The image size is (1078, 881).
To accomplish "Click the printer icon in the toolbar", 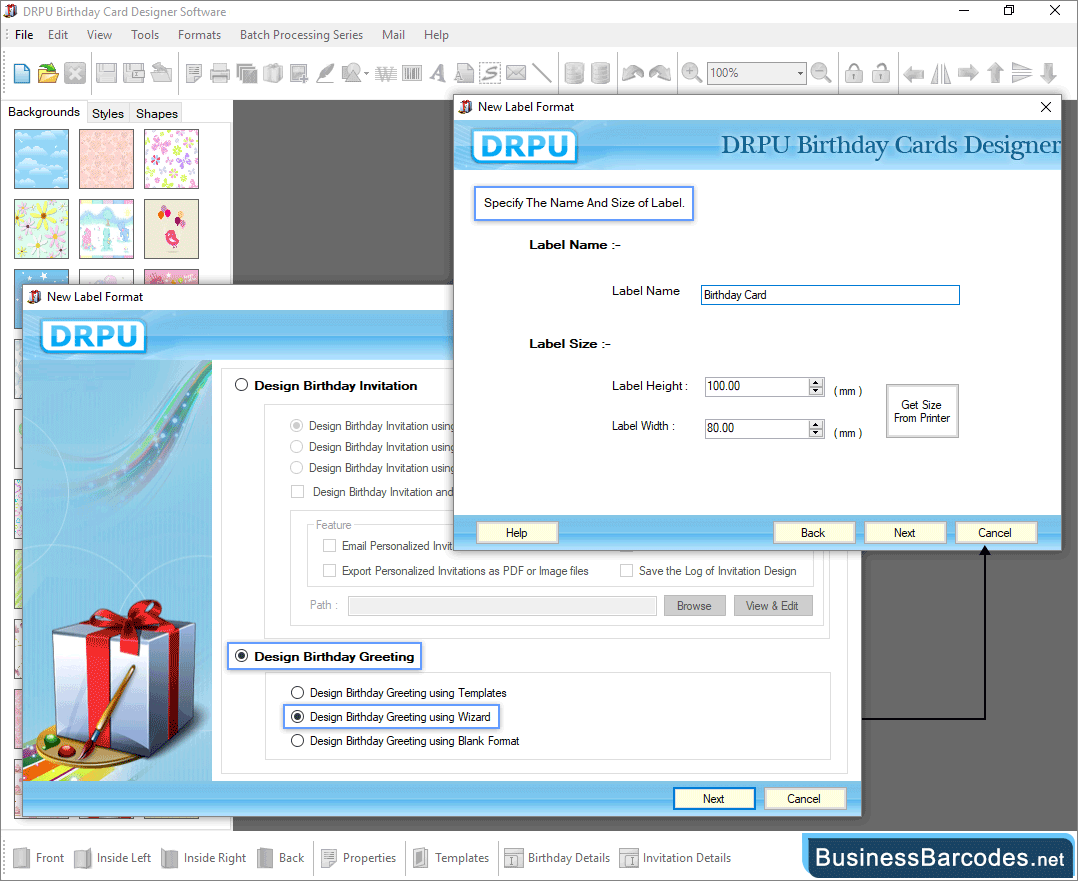I will pyautogui.click(x=220, y=73).
